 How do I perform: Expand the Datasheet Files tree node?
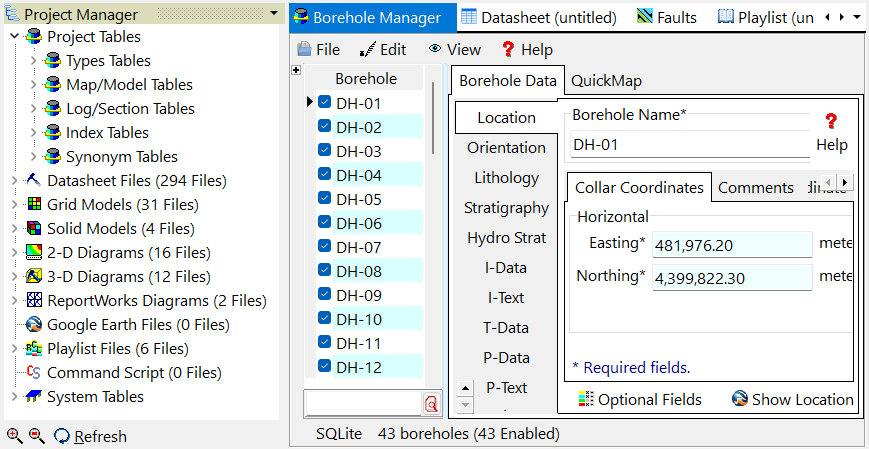click(x=14, y=181)
